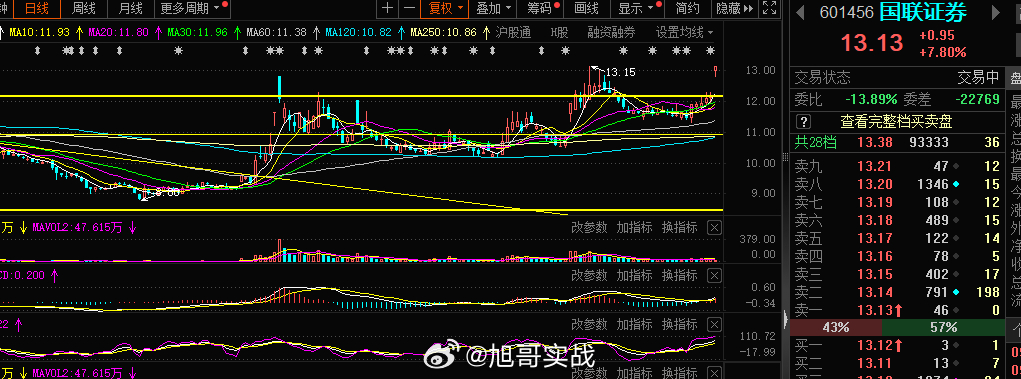Click the red up arrow next to 卖一 13.13
Viewport: 1021px width, 379px height.
coord(900,311)
